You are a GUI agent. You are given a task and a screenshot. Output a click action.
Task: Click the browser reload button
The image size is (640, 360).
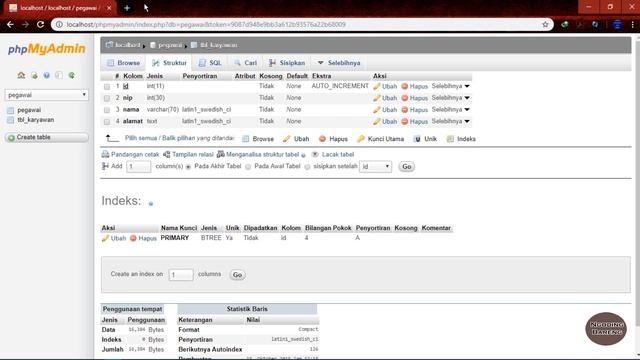40,24
